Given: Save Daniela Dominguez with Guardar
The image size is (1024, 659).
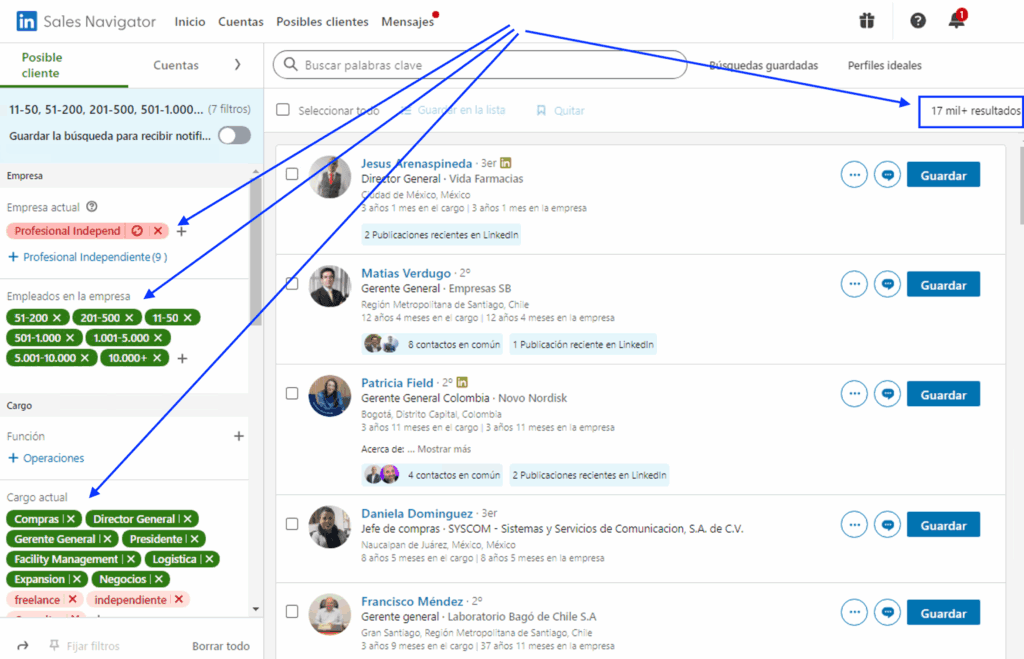Looking at the screenshot, I should [x=943, y=525].
